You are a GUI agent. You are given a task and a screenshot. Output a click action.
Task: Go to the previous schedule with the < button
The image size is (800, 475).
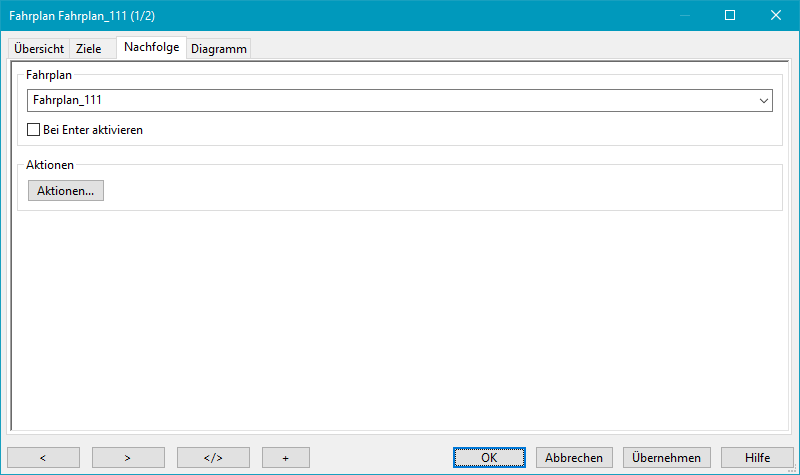(43, 457)
